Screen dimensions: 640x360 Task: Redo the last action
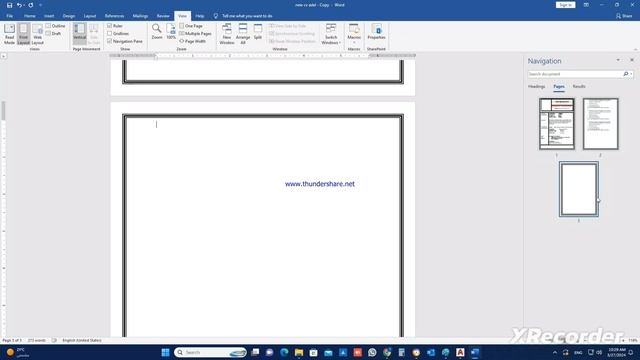point(31,5)
